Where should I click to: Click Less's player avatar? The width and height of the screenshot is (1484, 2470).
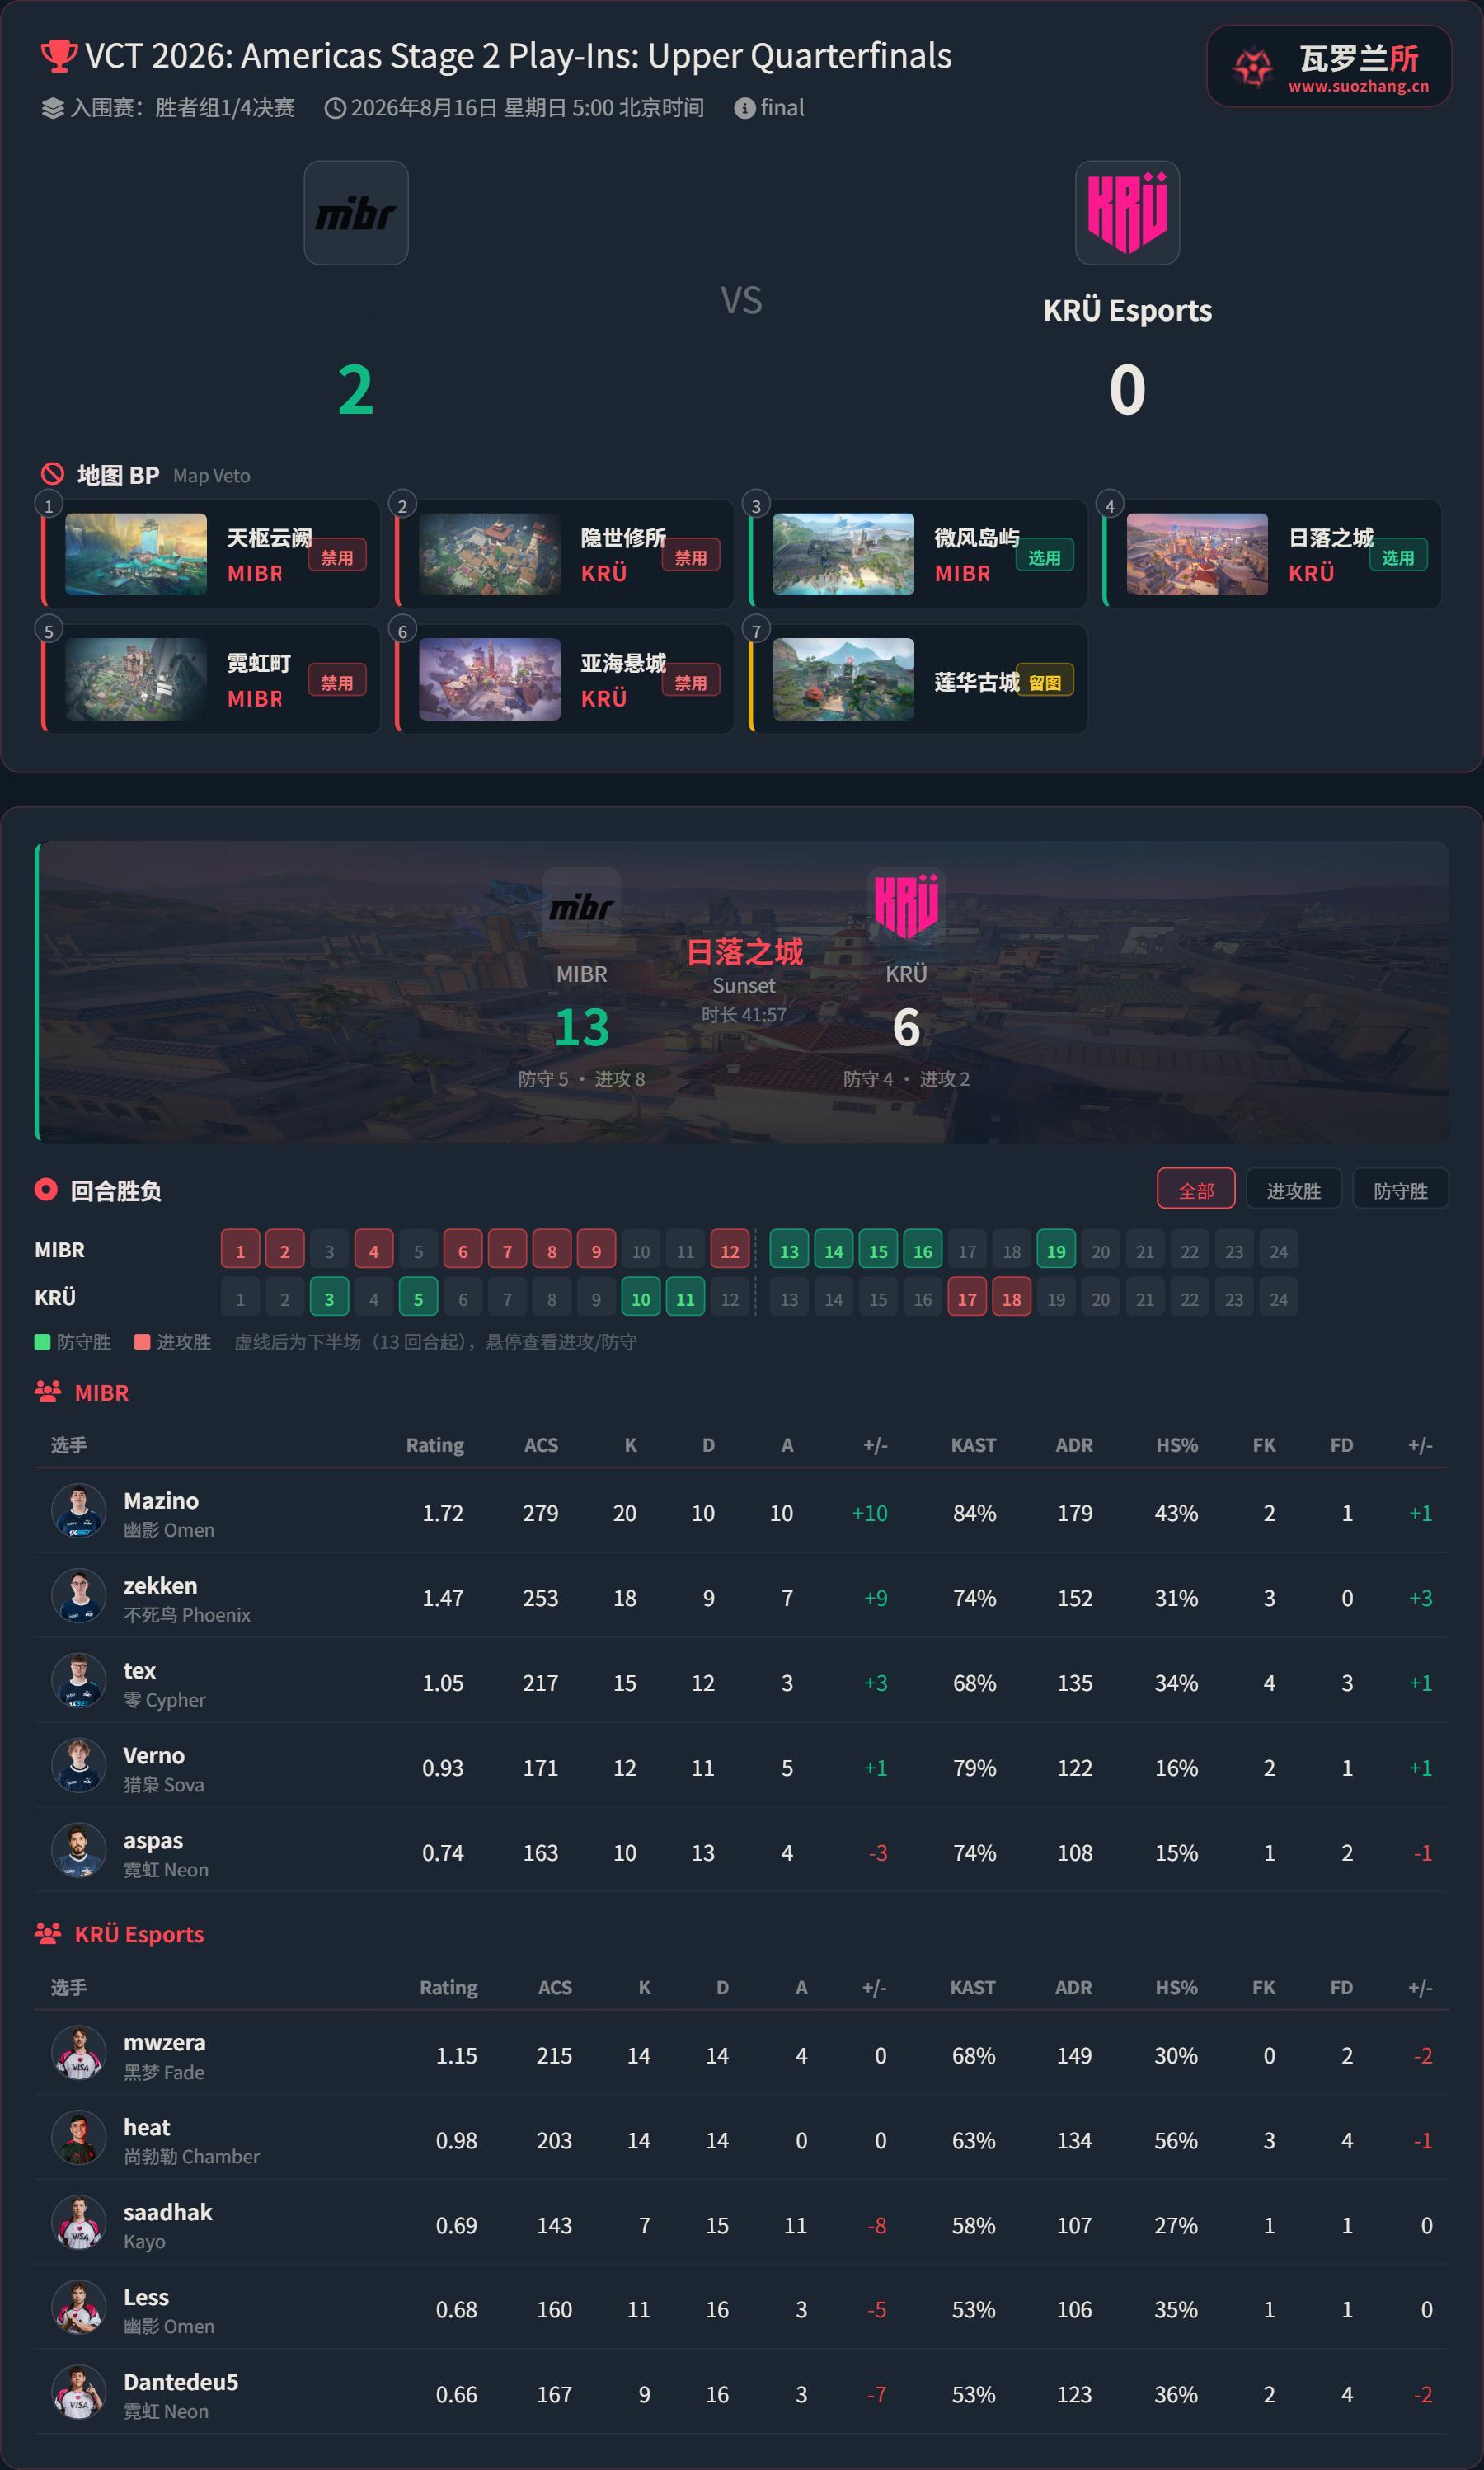point(79,2307)
